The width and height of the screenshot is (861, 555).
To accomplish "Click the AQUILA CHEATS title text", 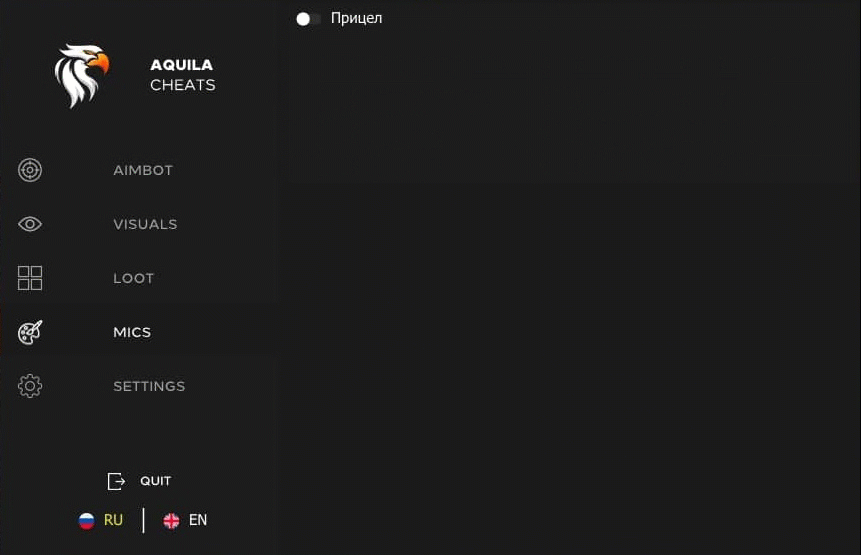I will [182, 75].
